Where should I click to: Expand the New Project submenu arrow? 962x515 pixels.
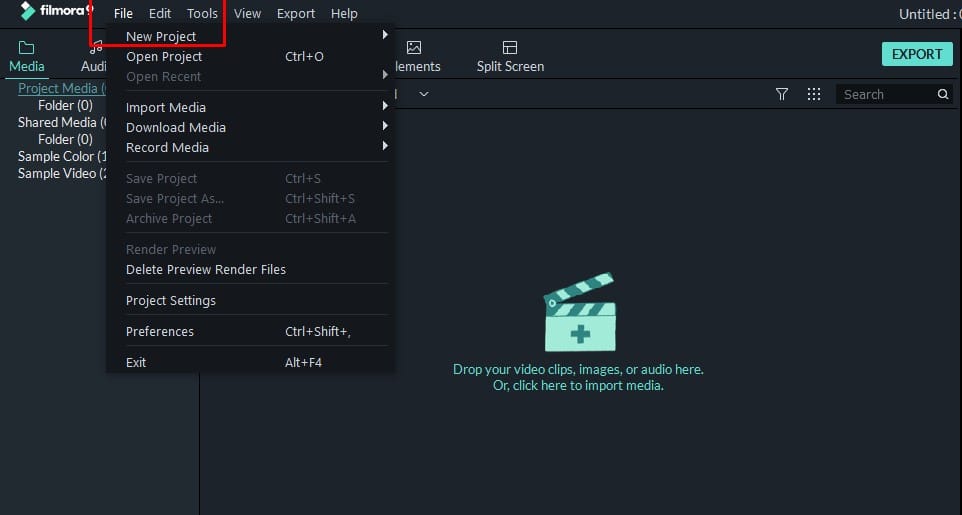[384, 36]
